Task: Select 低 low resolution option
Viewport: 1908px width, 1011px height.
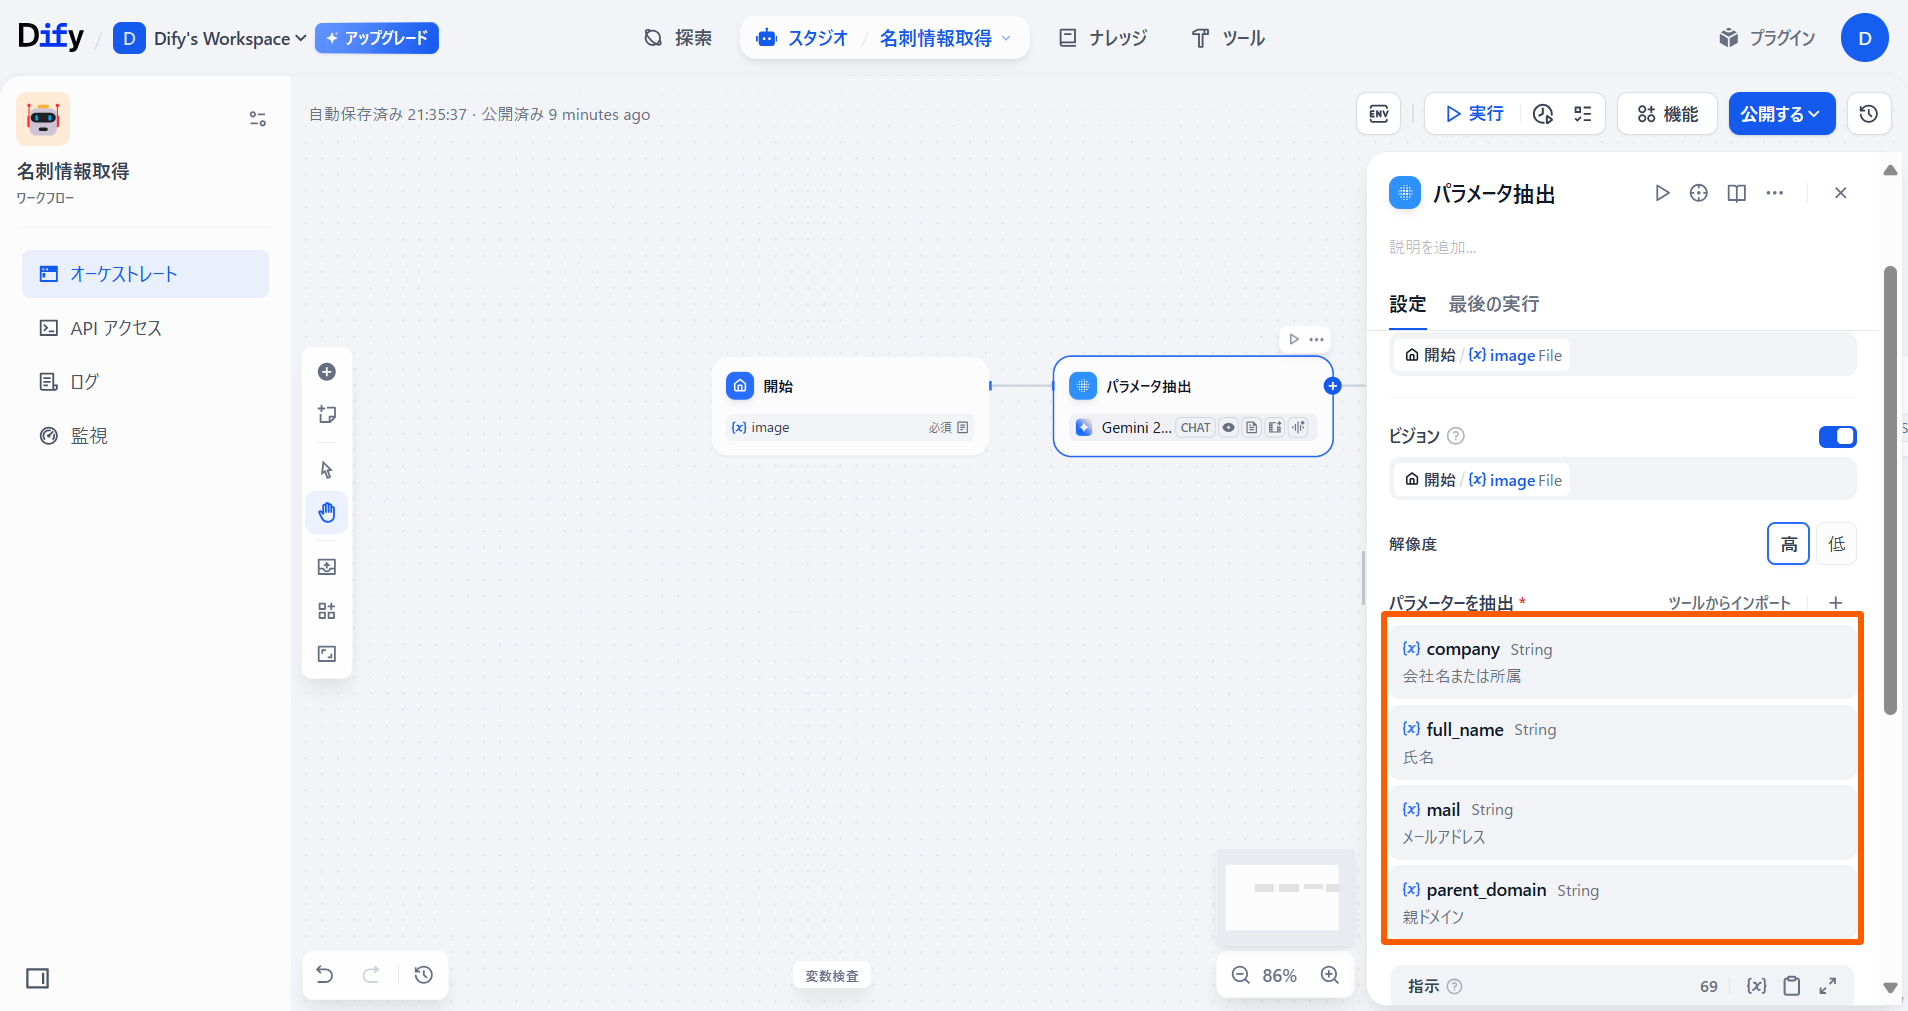Action: (1837, 544)
